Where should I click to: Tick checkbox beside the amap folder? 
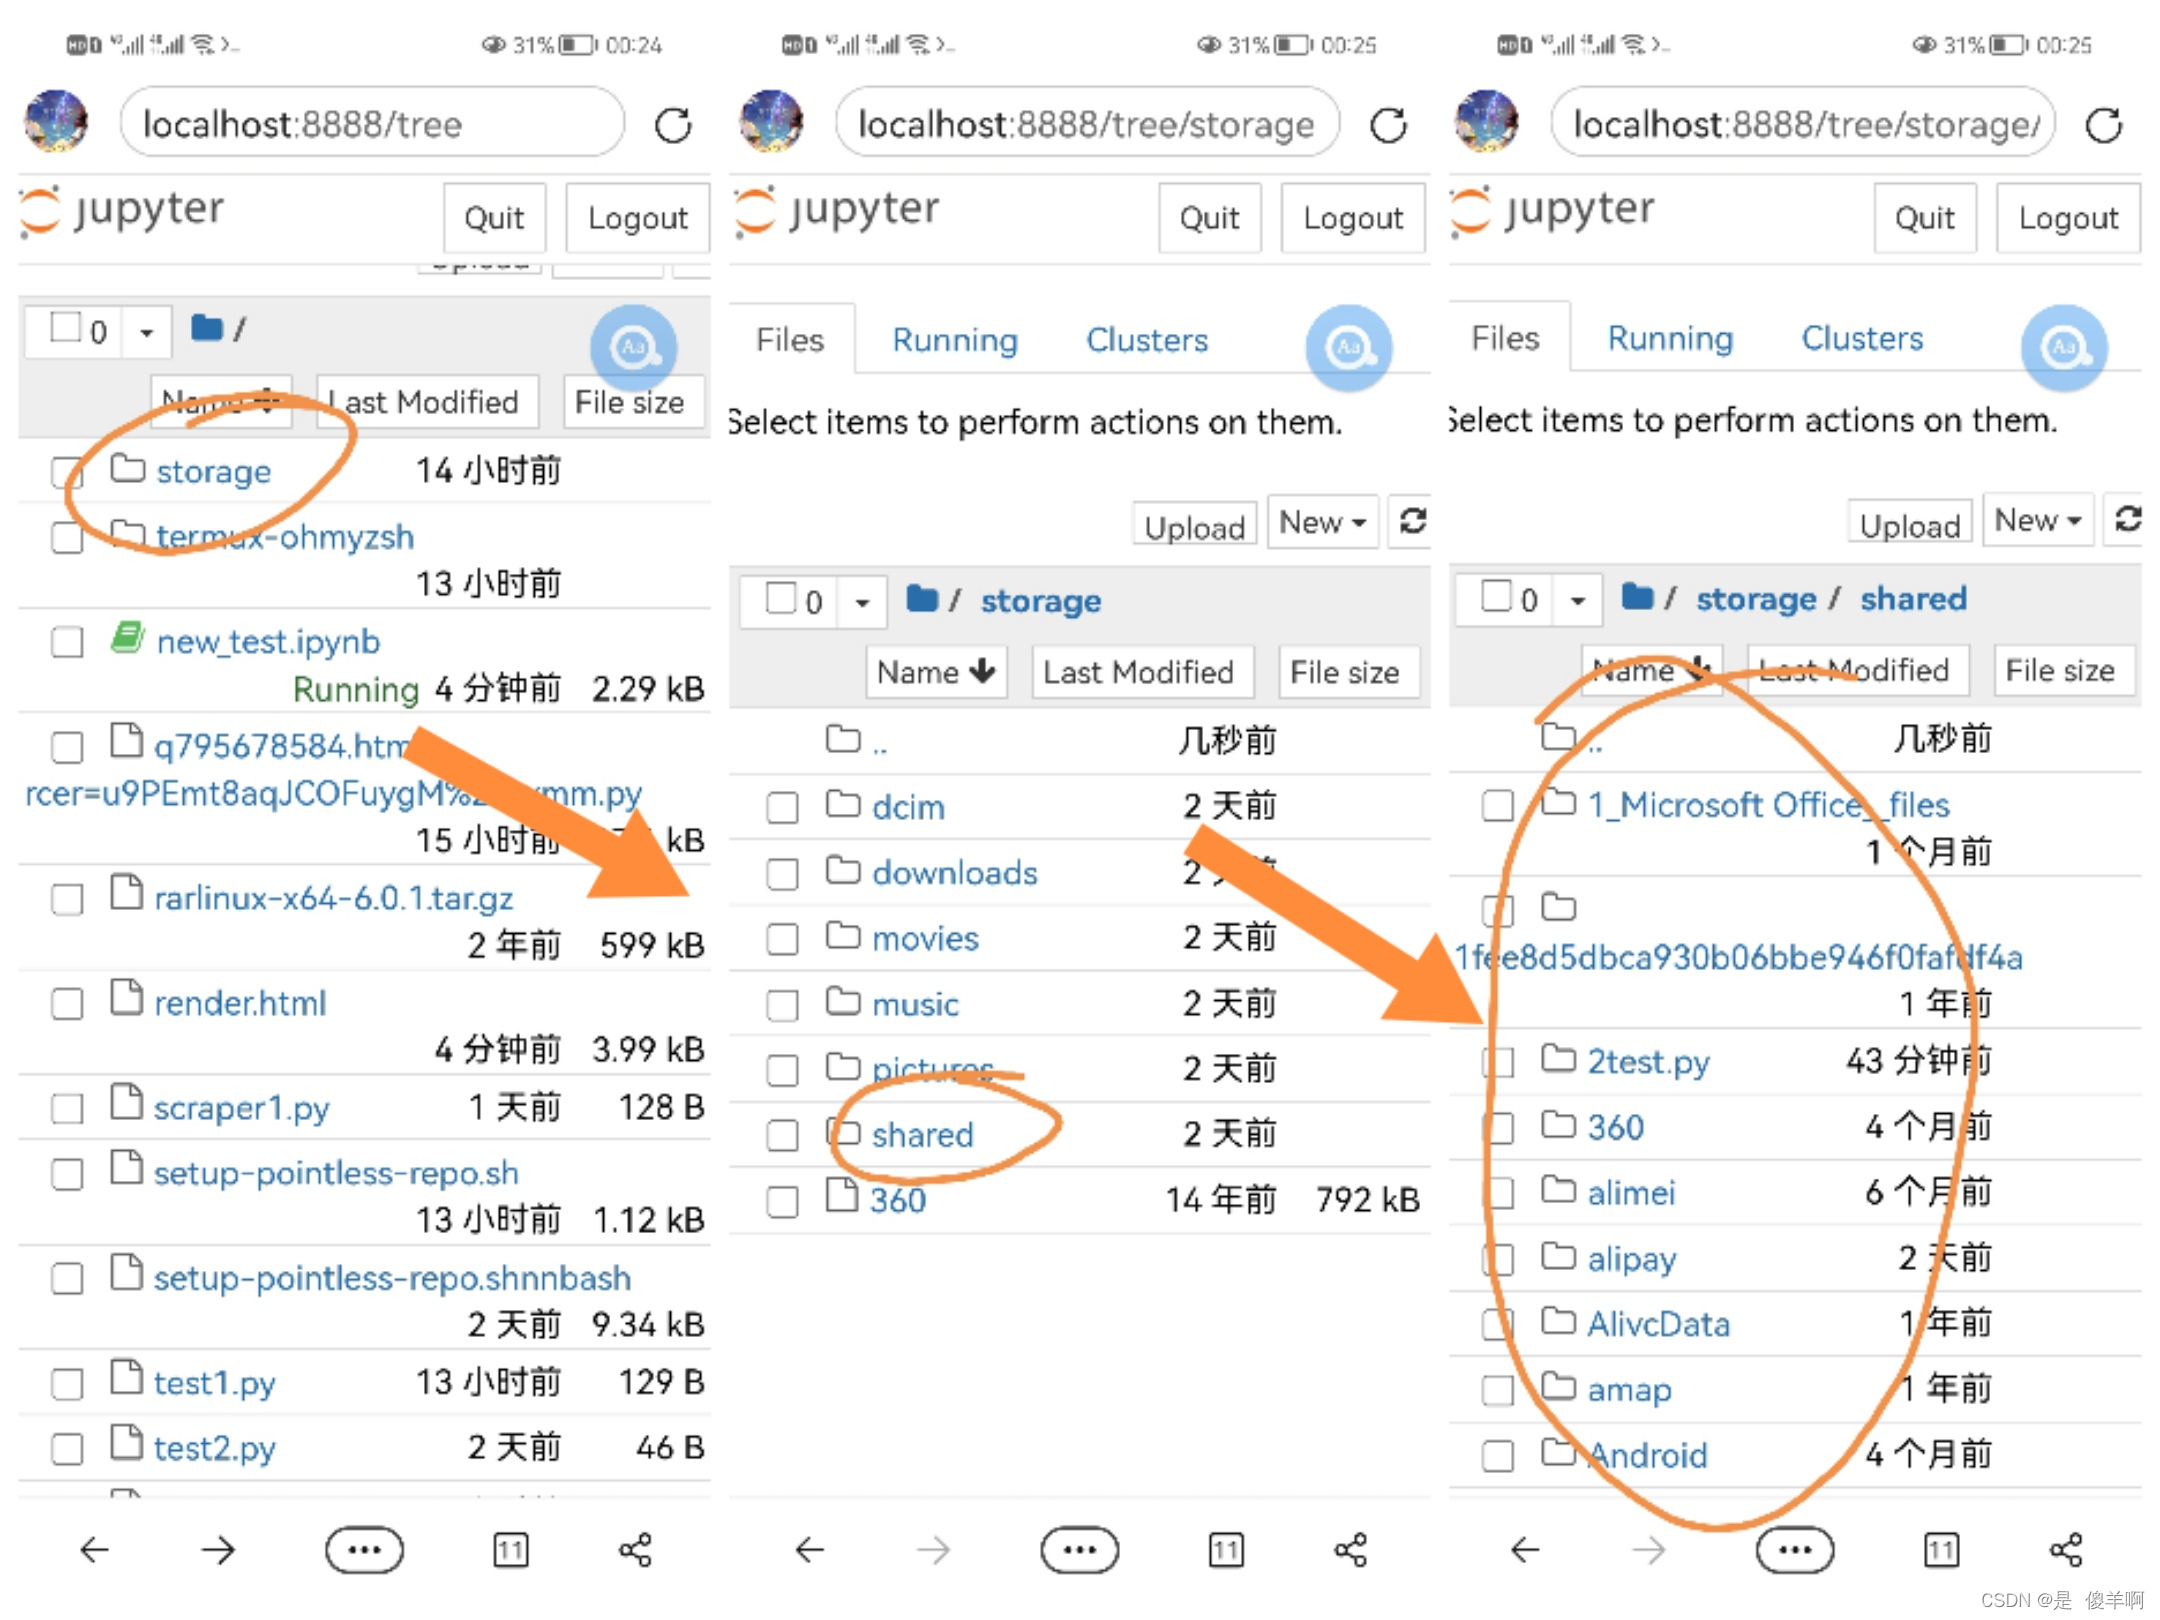[1497, 1390]
